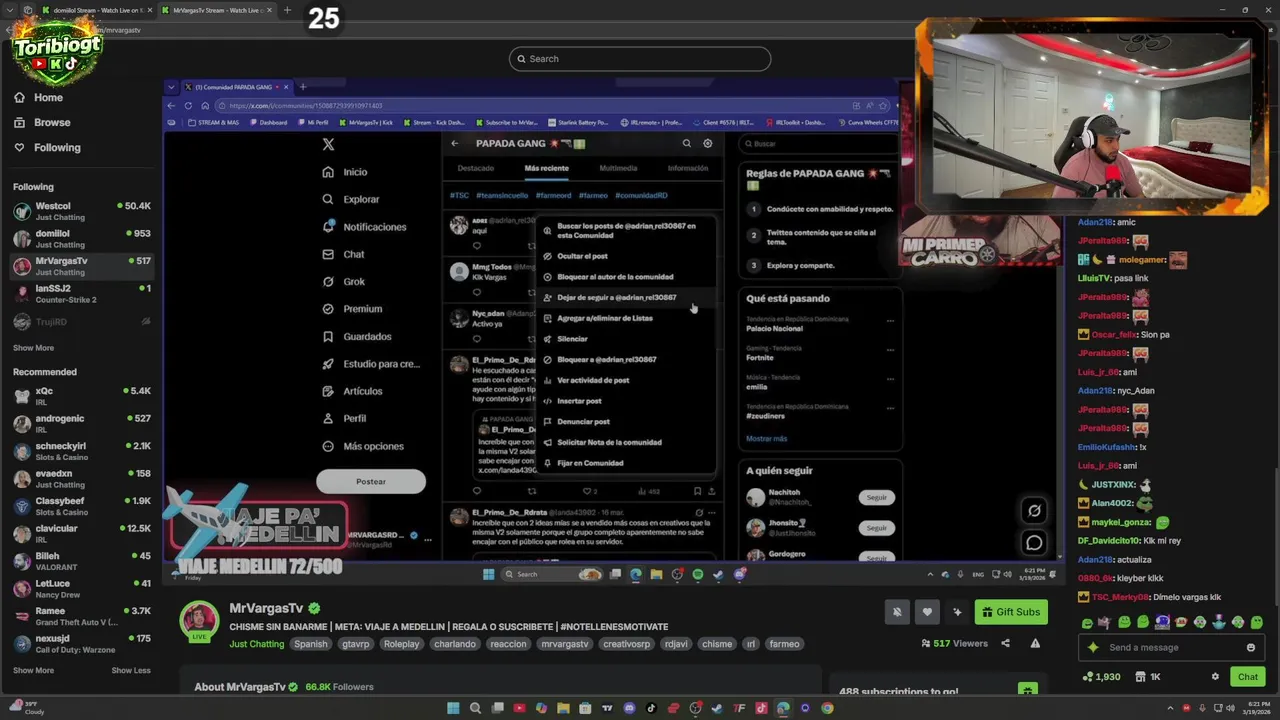Click the MrVargasTv streamer avatar
This screenshot has width=1280, height=720.
click(199, 620)
